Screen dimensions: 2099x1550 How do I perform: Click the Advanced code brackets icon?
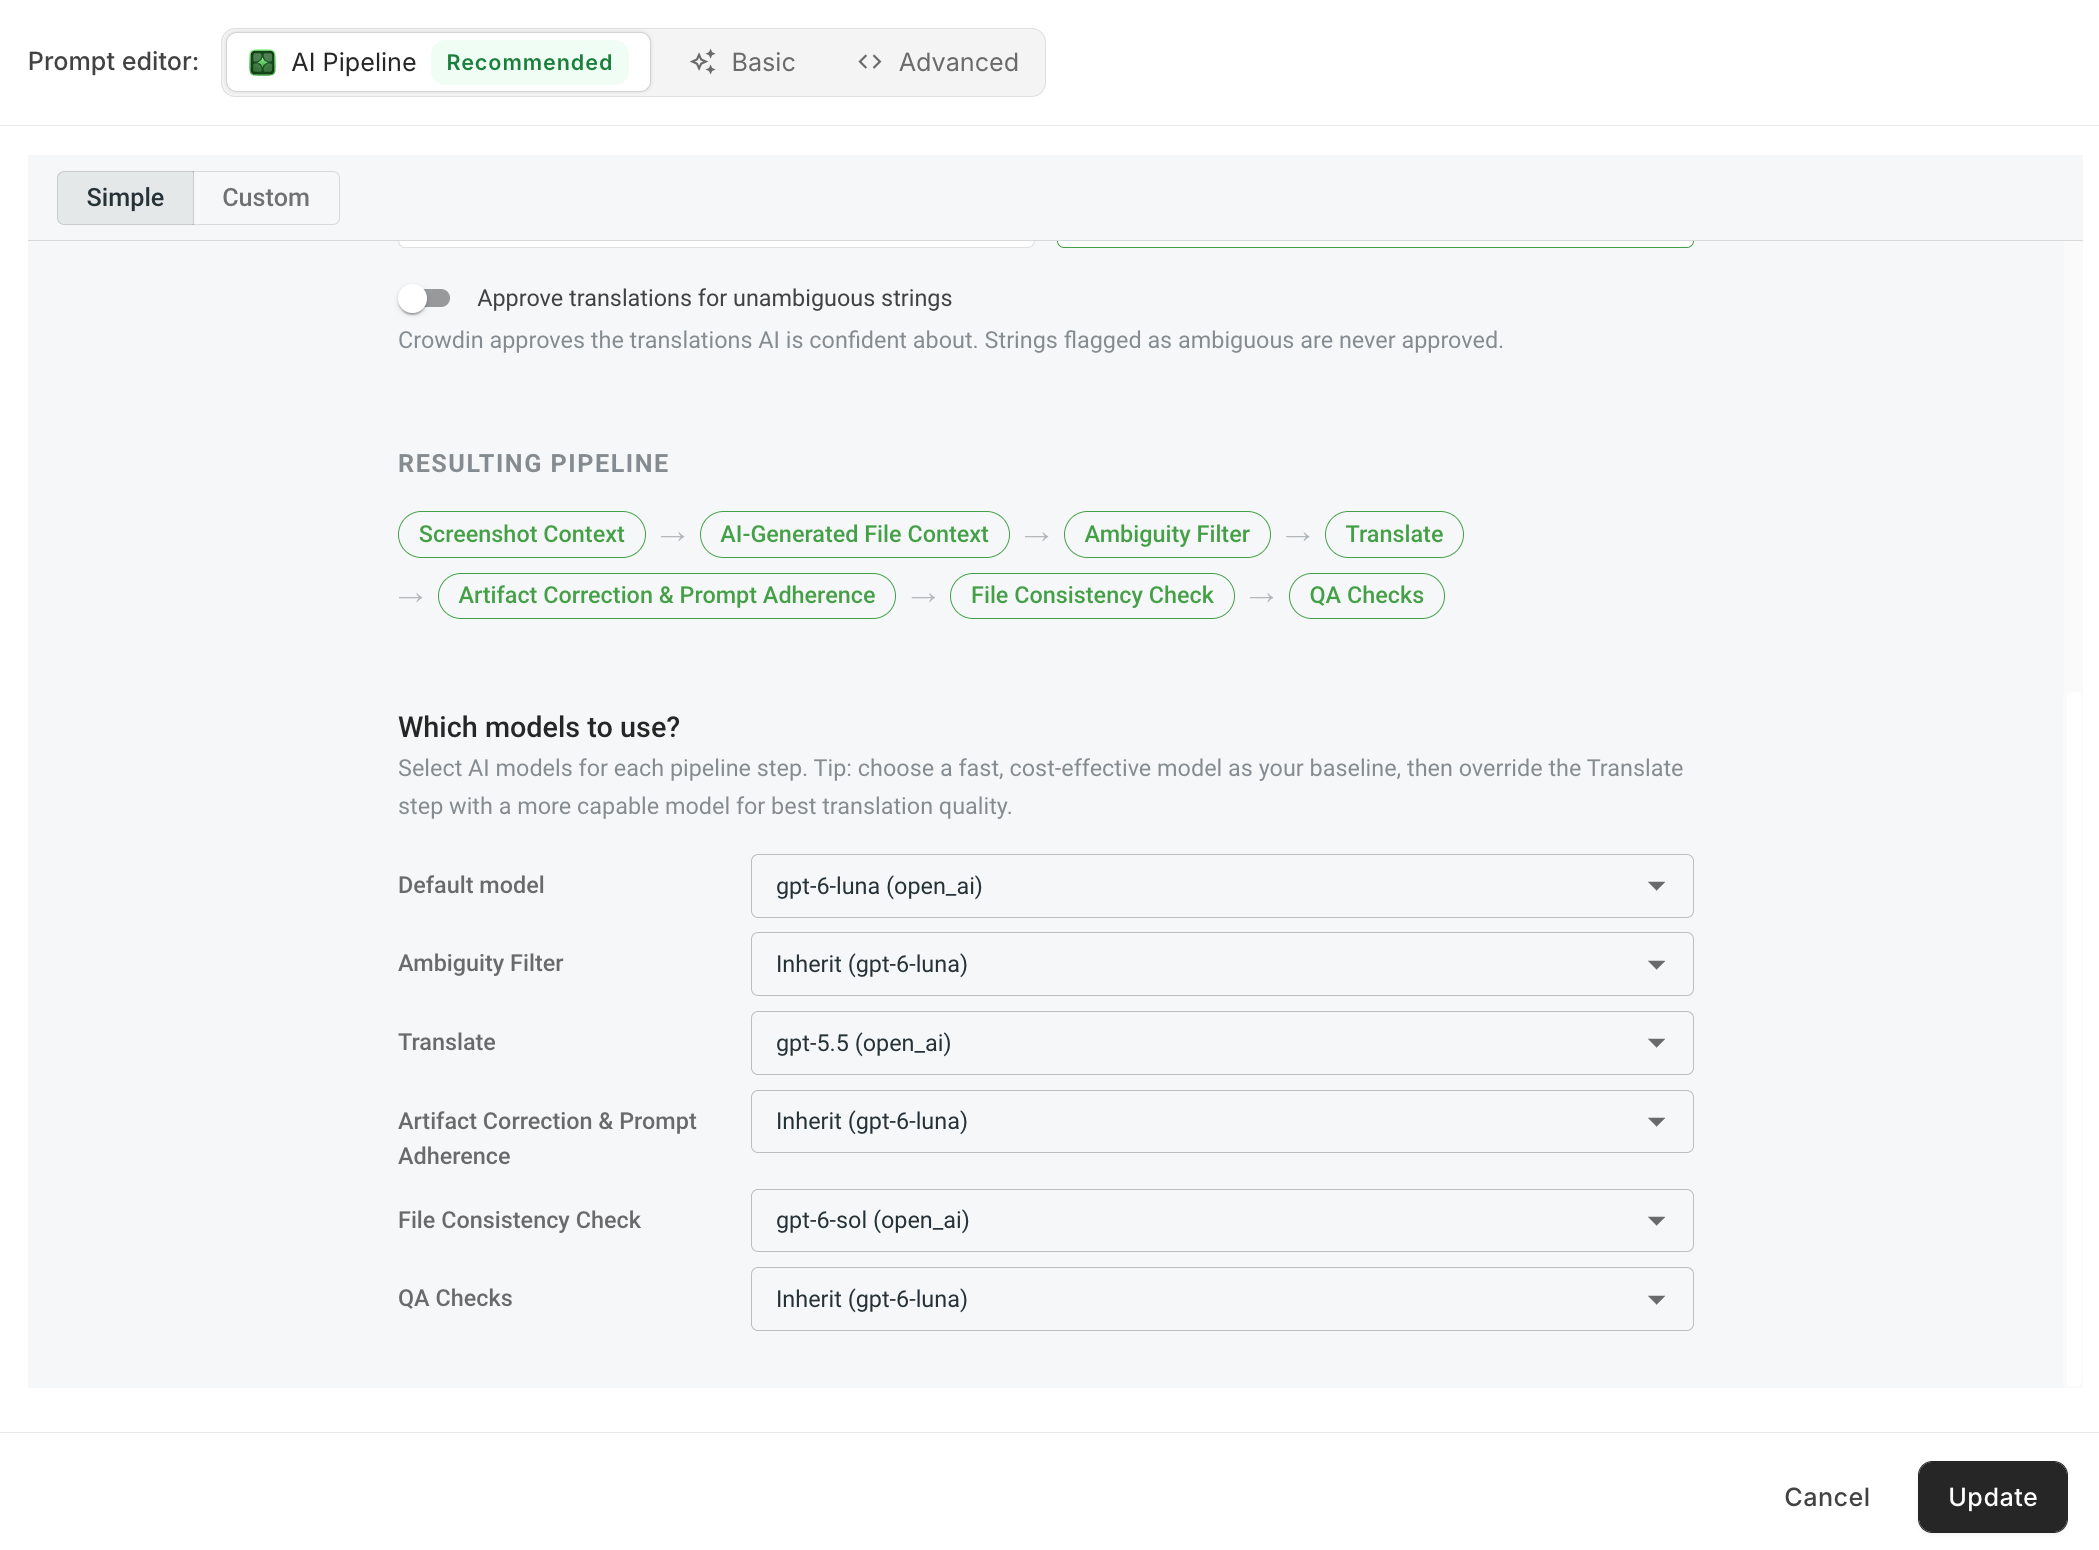[870, 62]
